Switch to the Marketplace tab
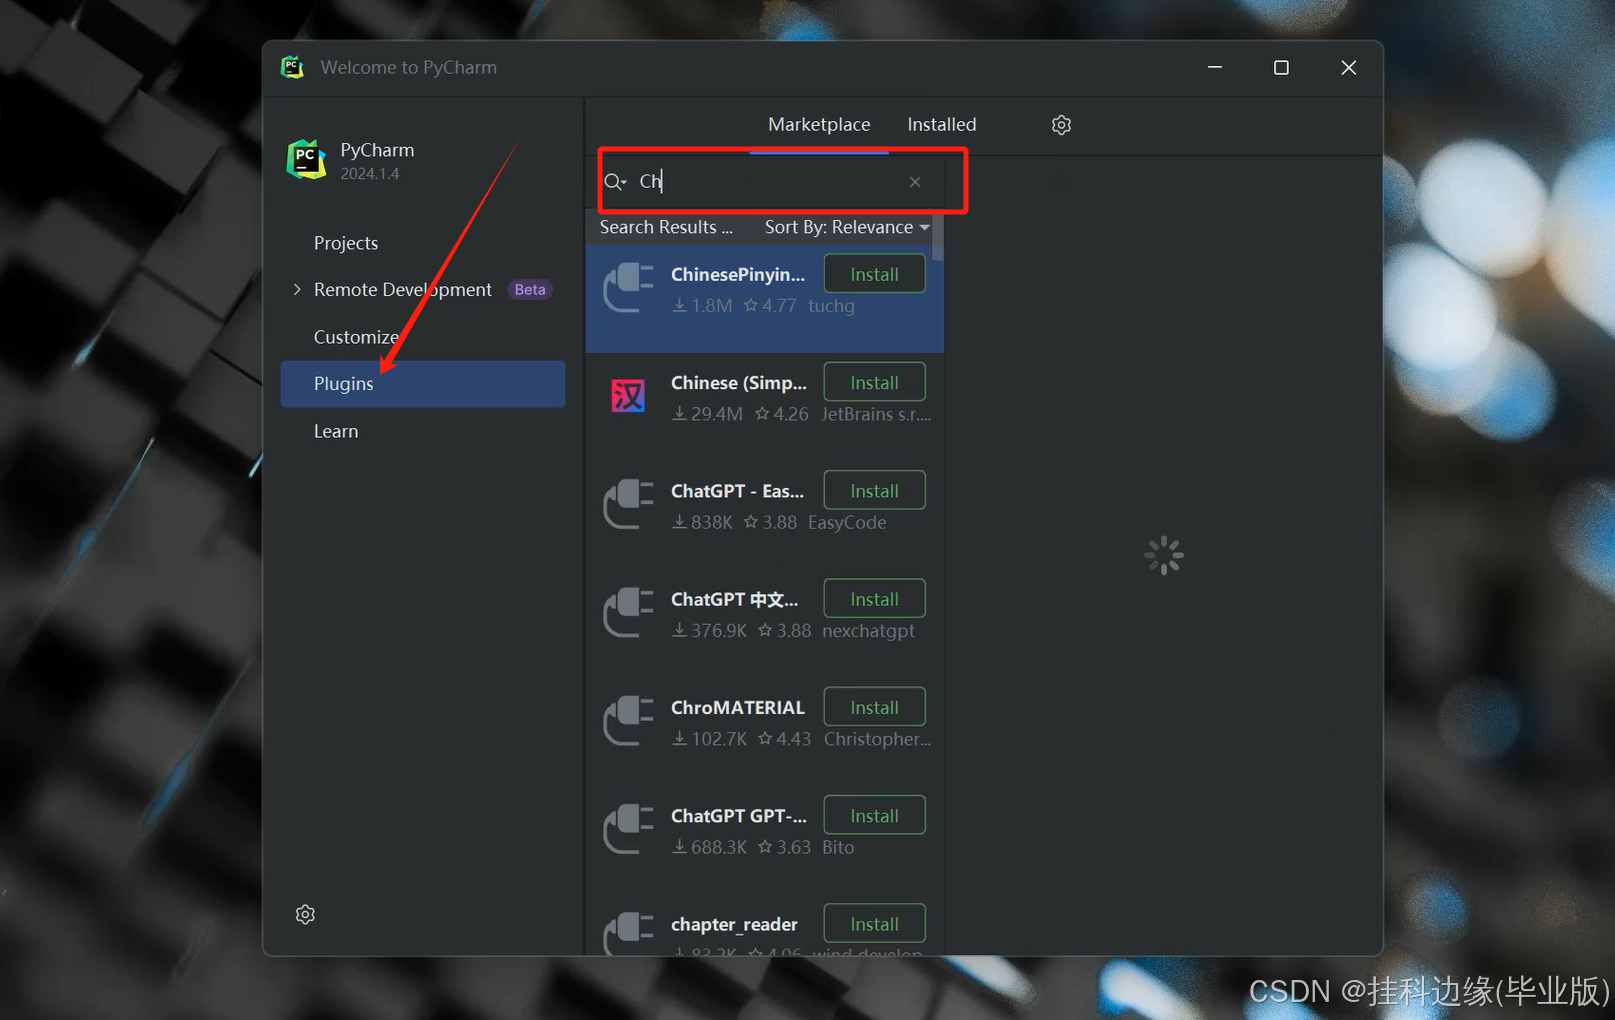 pyautogui.click(x=819, y=125)
